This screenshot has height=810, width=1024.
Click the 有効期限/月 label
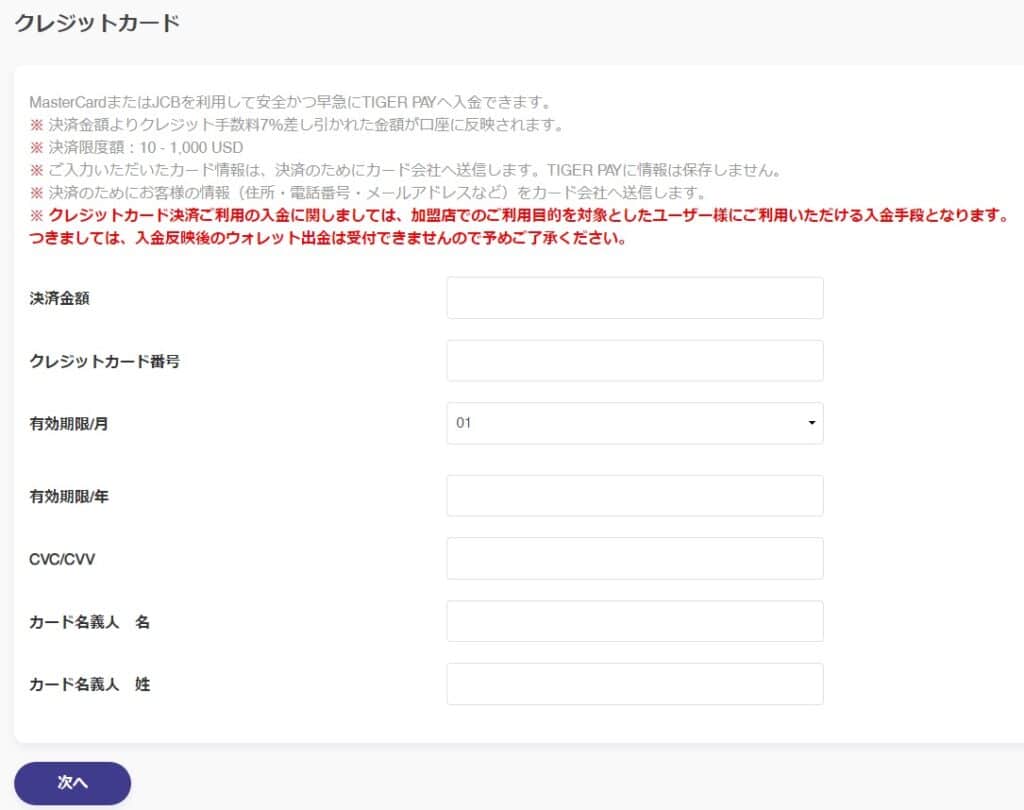69,424
